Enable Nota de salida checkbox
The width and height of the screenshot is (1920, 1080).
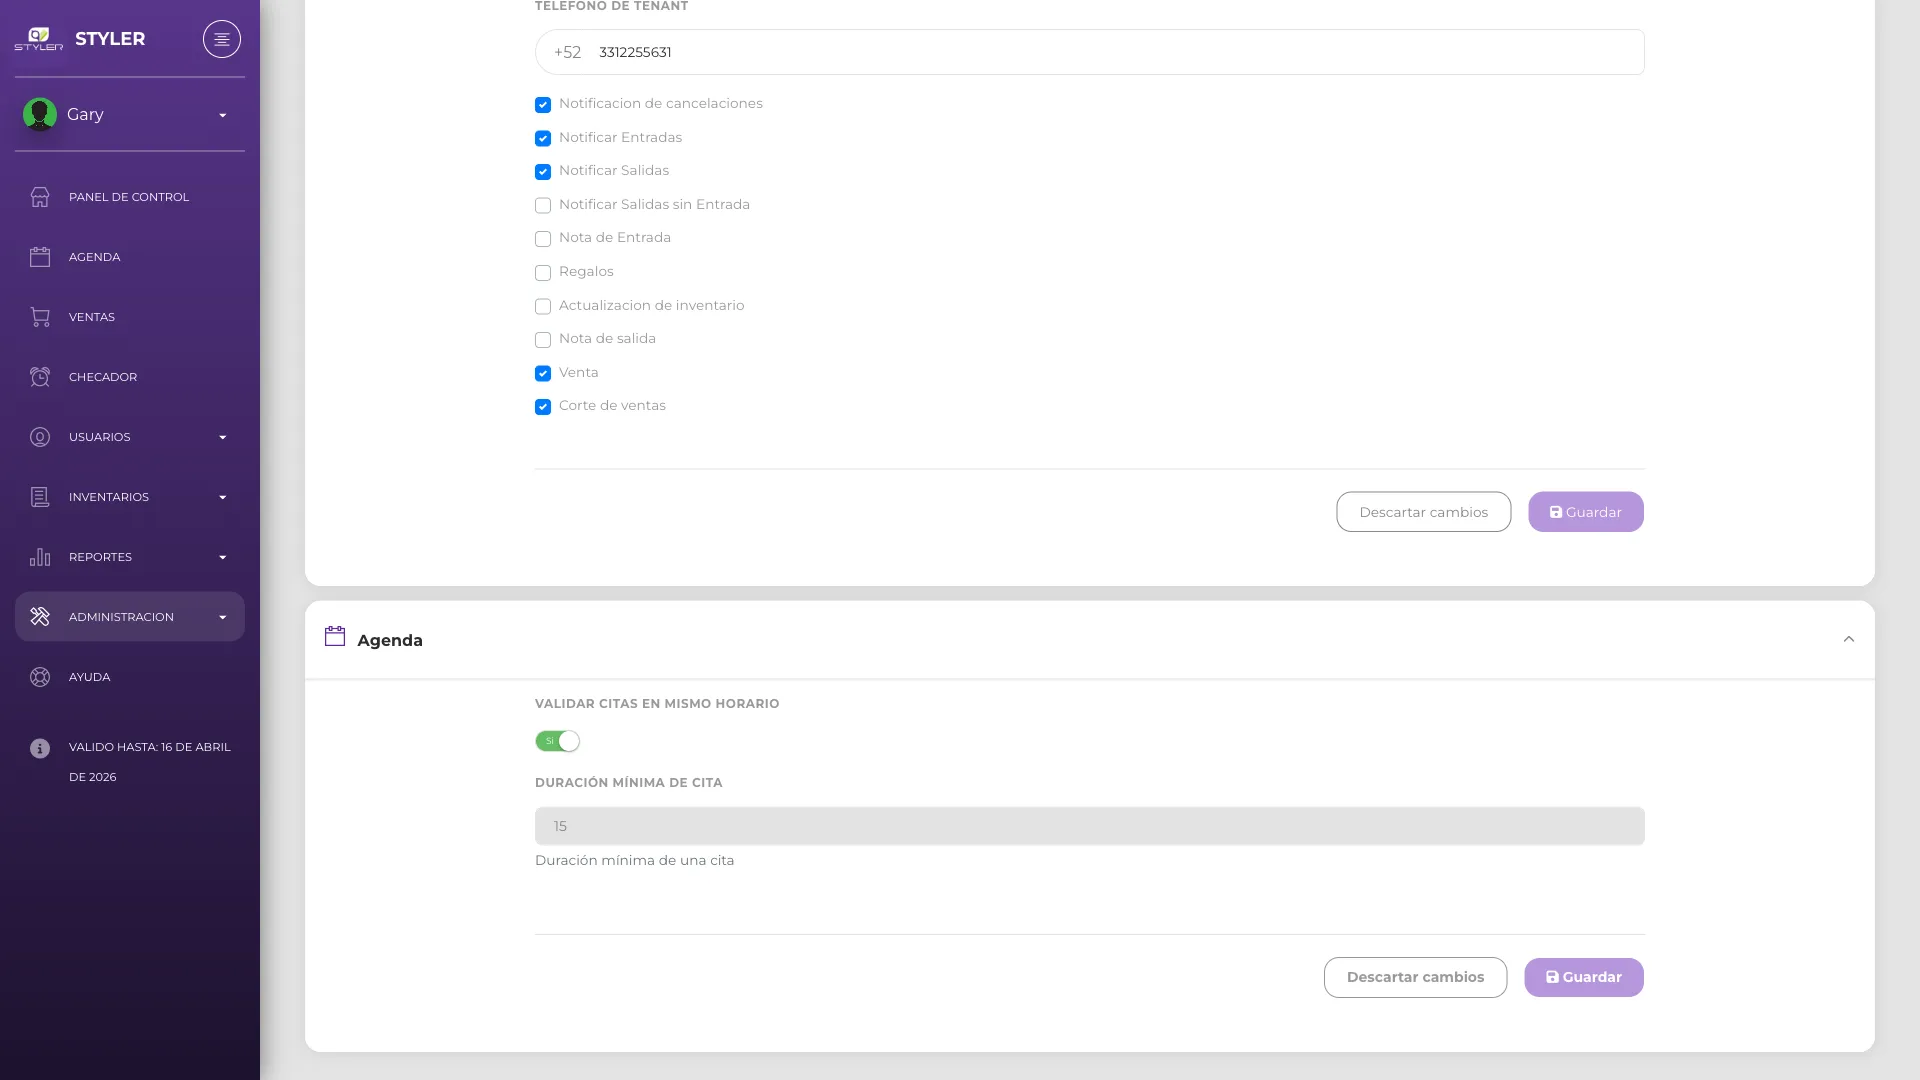point(543,340)
